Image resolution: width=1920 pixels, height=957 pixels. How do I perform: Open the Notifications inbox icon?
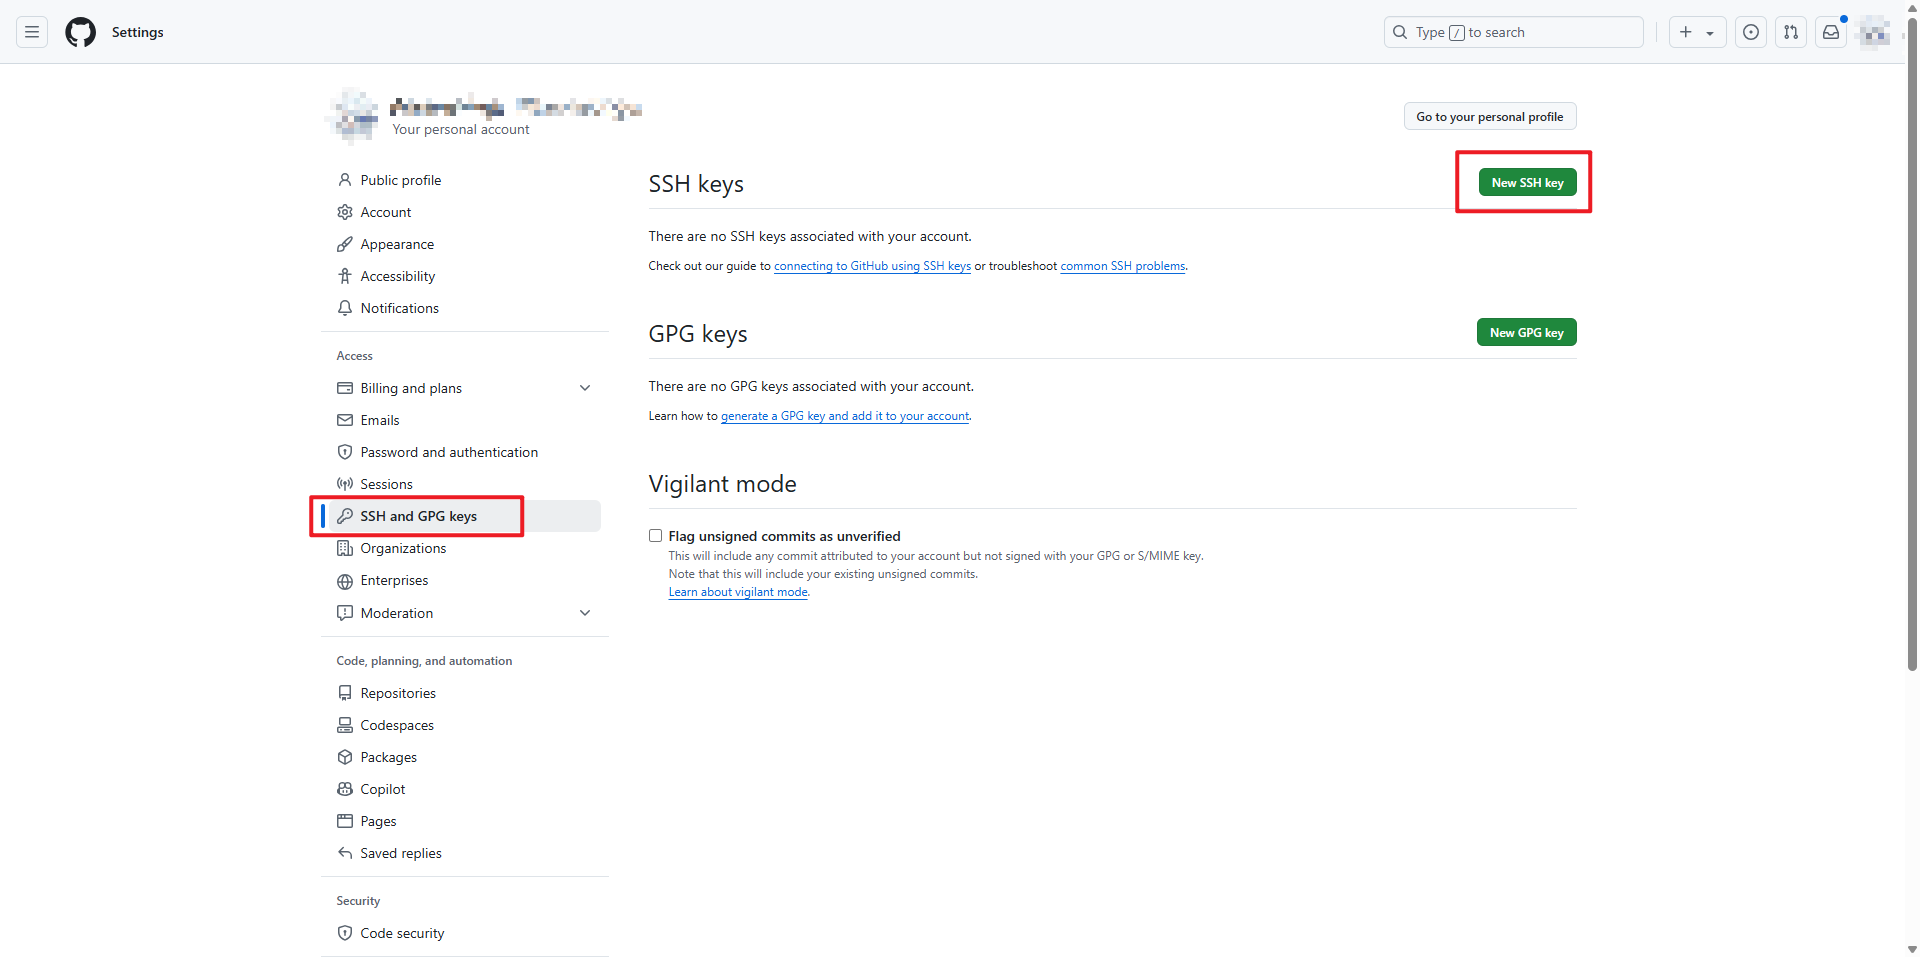coord(1831,32)
